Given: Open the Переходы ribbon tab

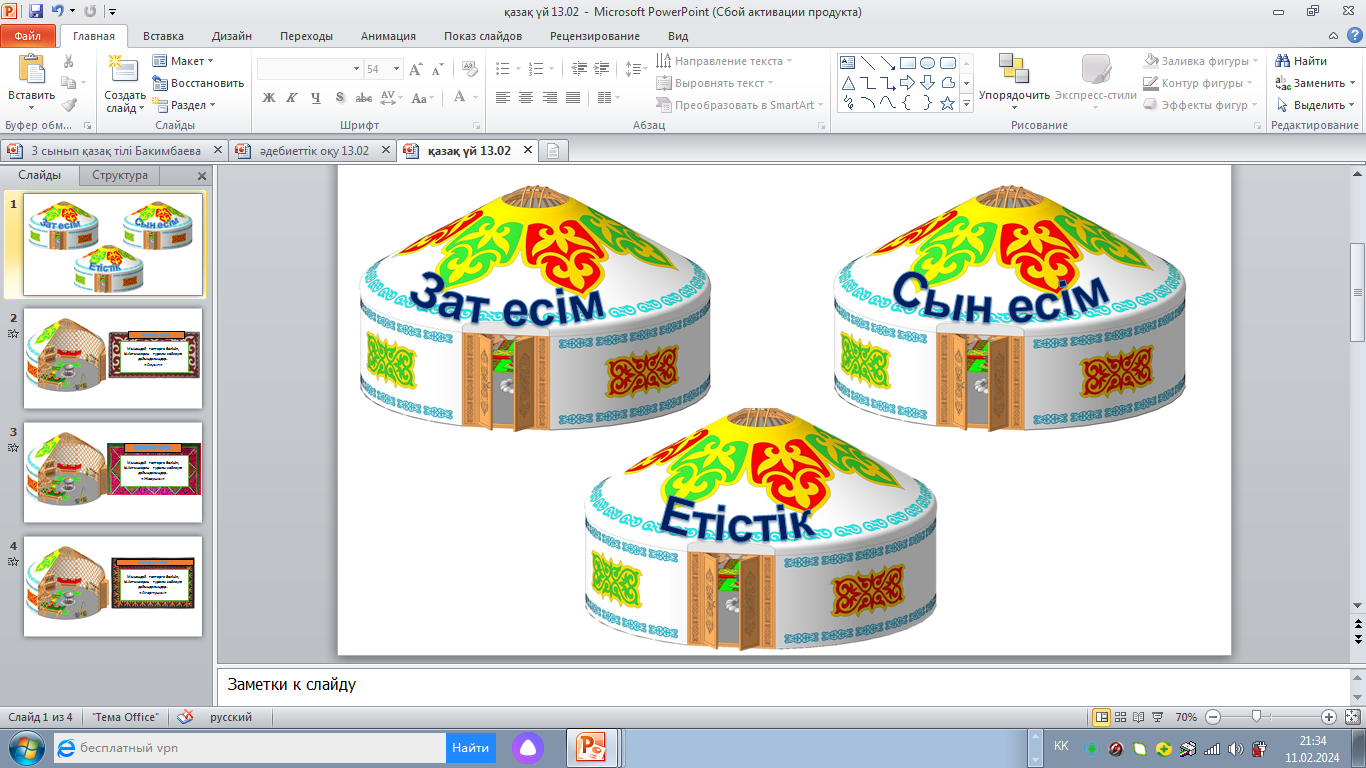Looking at the screenshot, I should pyautogui.click(x=306, y=36).
